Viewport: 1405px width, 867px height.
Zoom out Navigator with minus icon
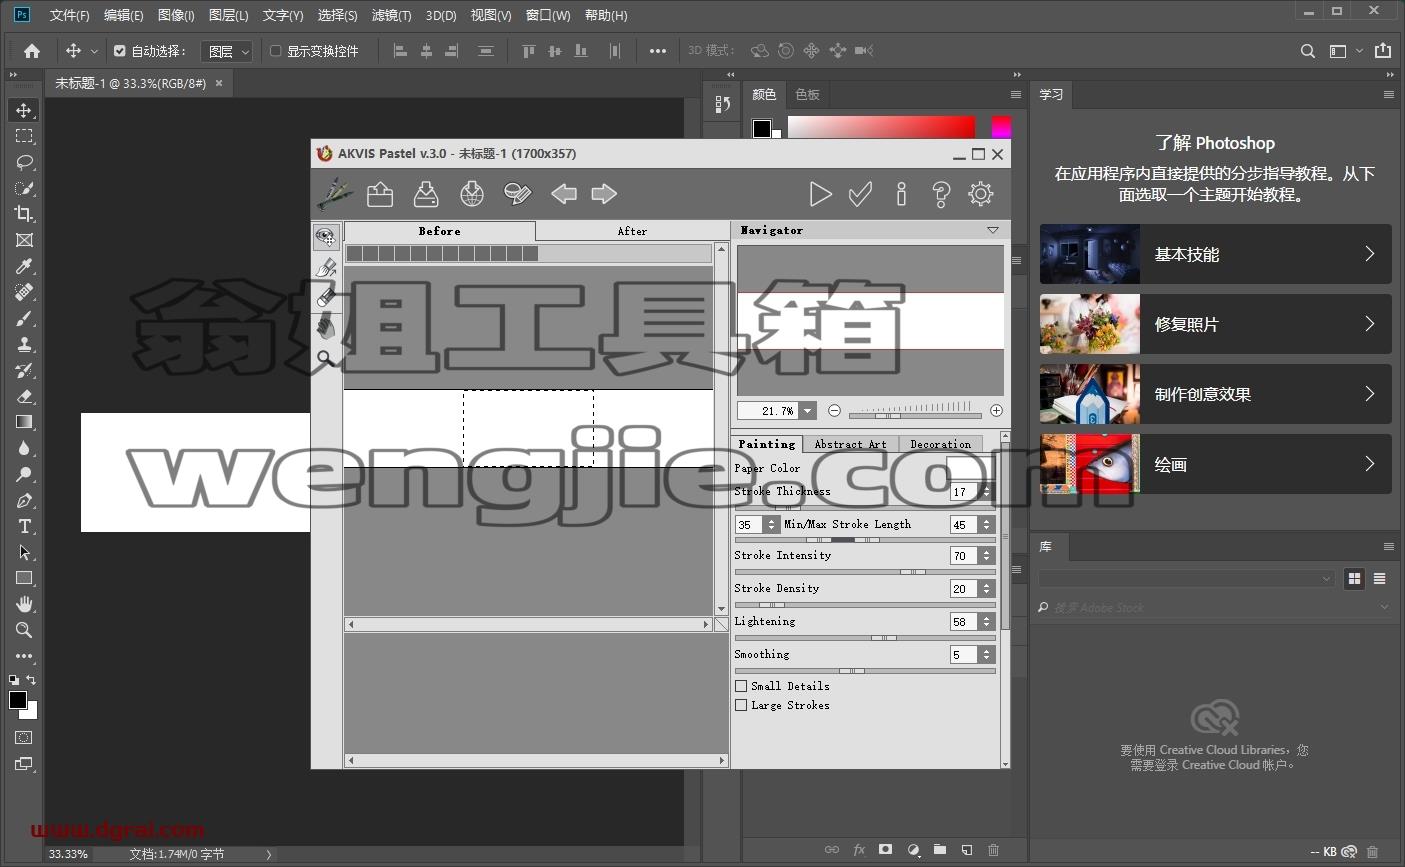834,410
